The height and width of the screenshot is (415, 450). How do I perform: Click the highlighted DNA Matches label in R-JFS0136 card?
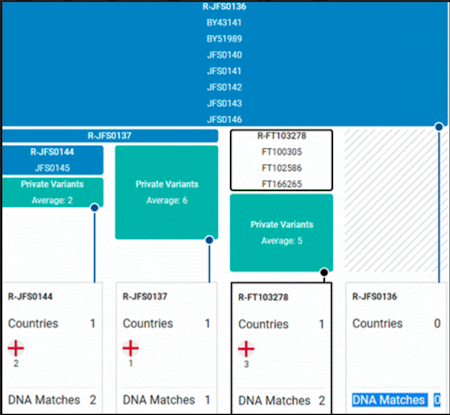point(389,400)
